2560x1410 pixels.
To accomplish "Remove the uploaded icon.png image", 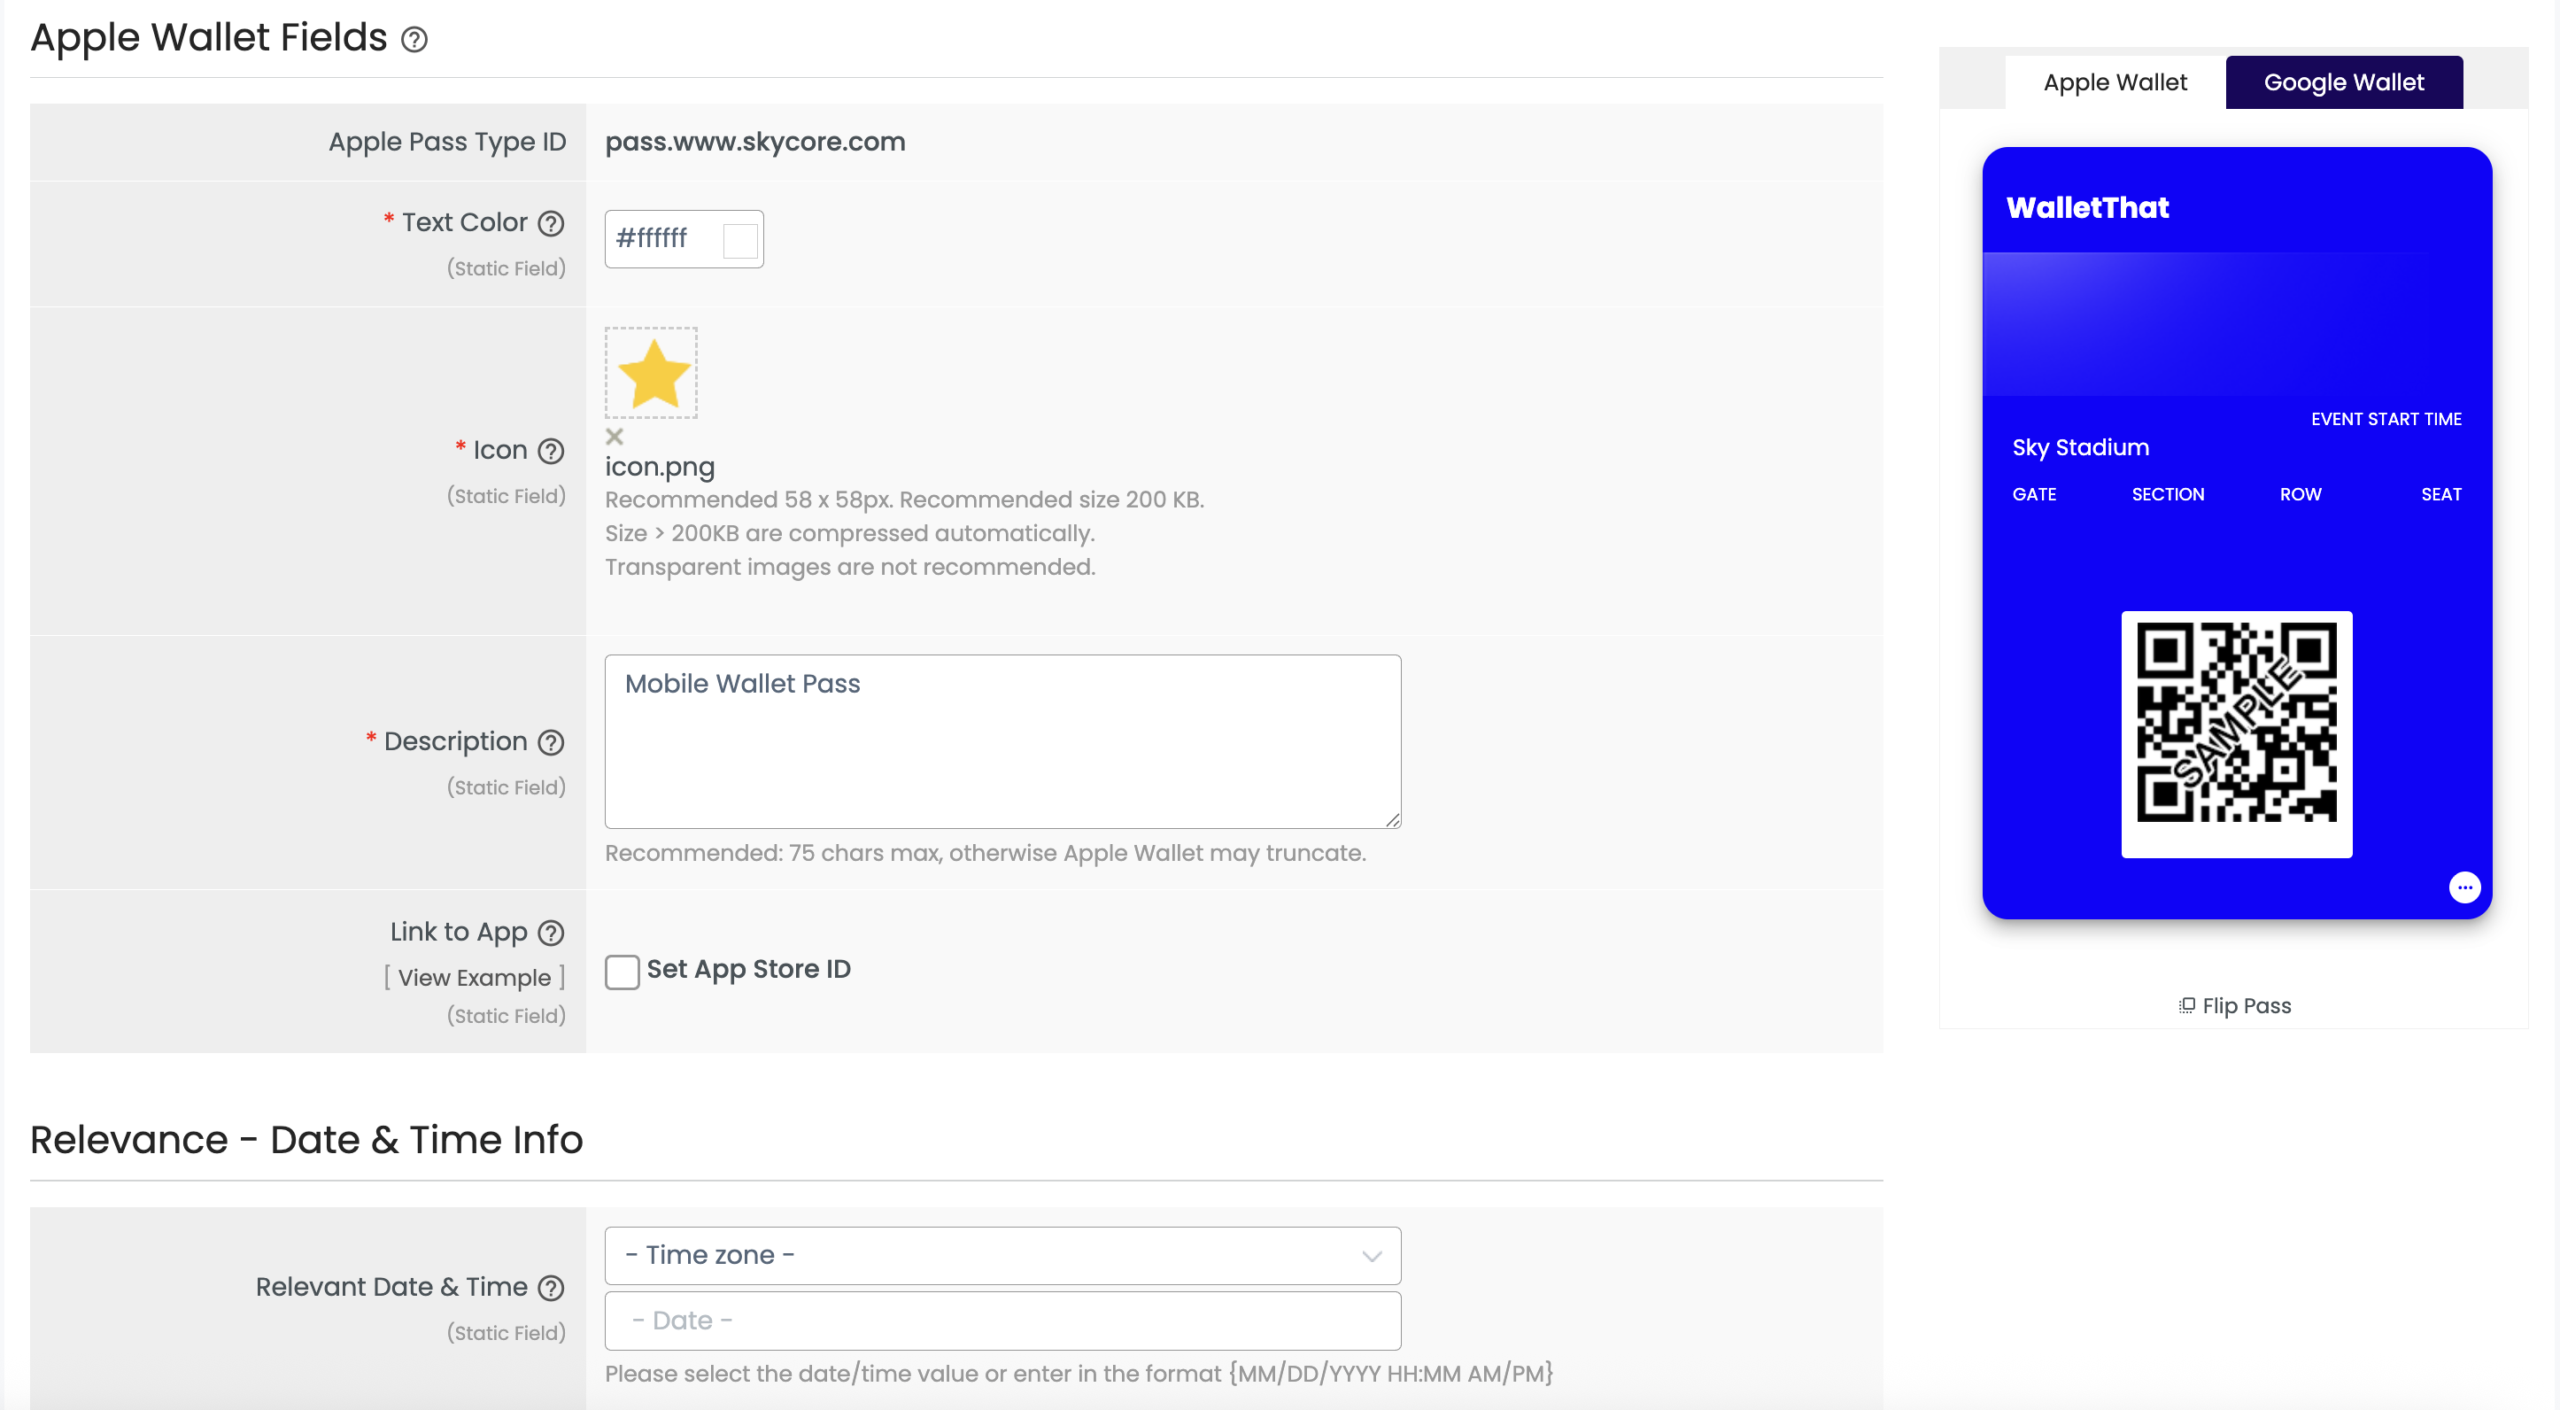I will click(x=614, y=436).
